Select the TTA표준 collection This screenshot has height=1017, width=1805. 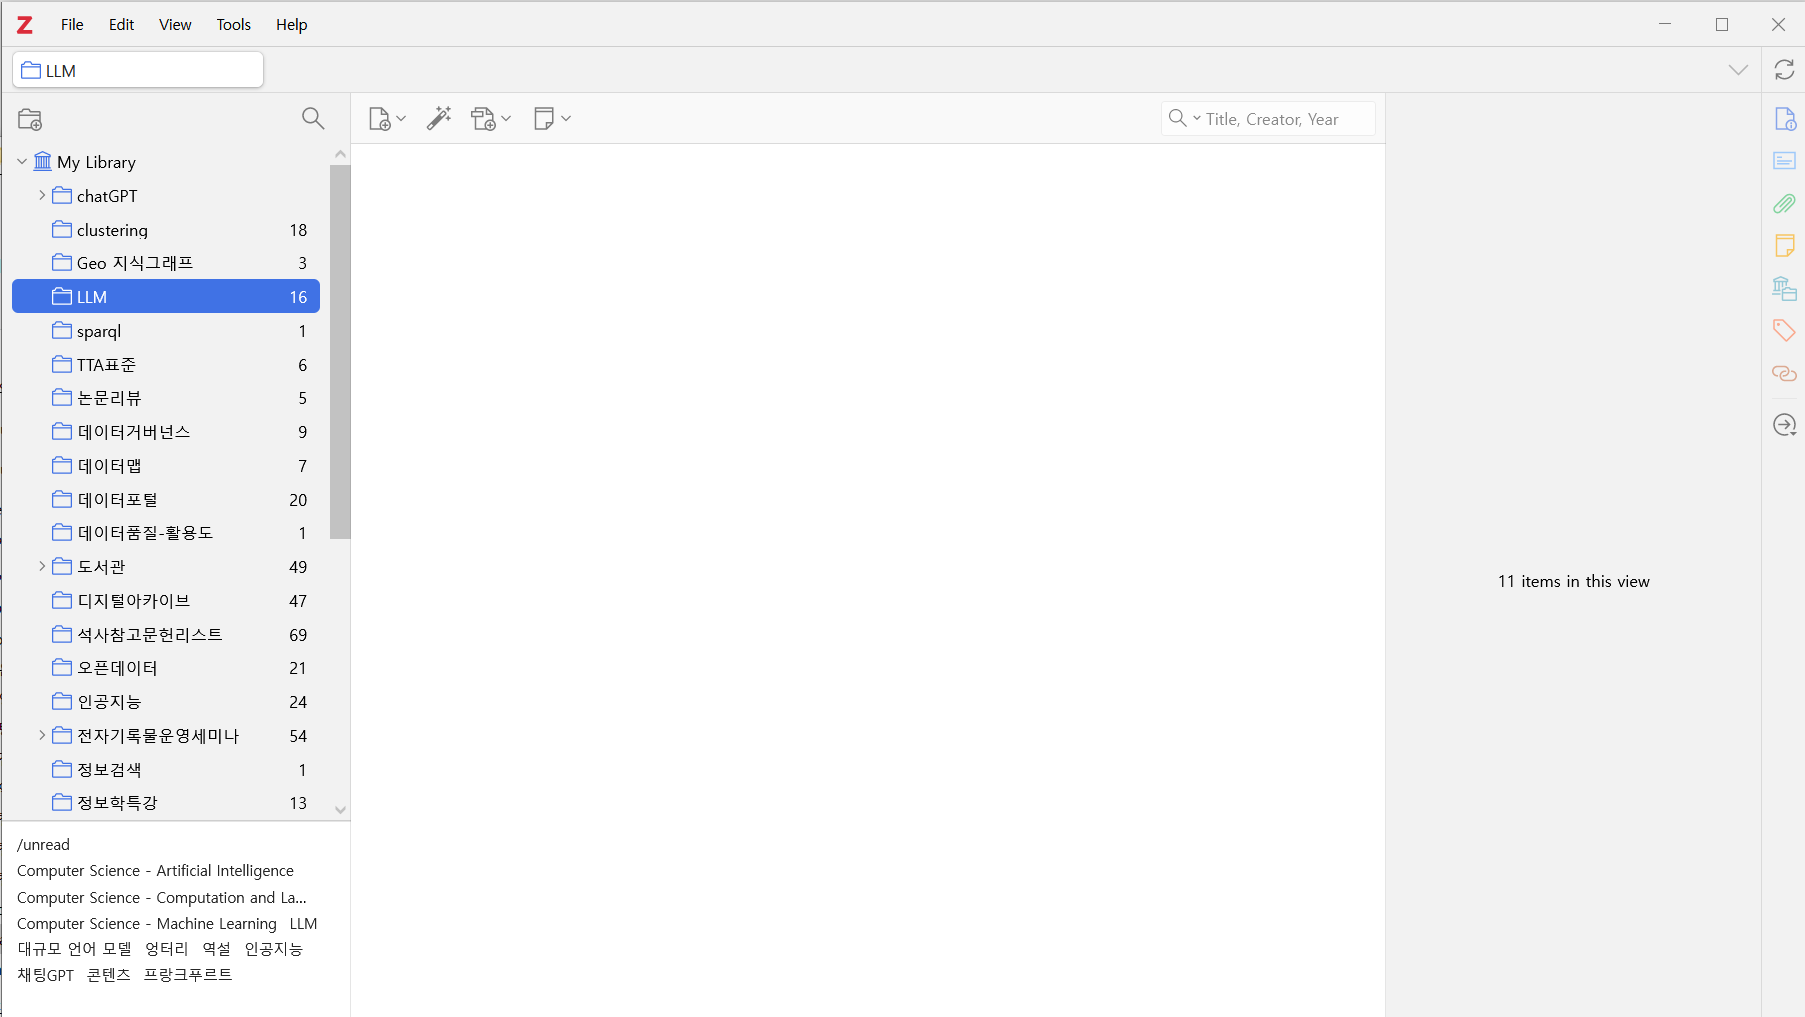(166, 365)
